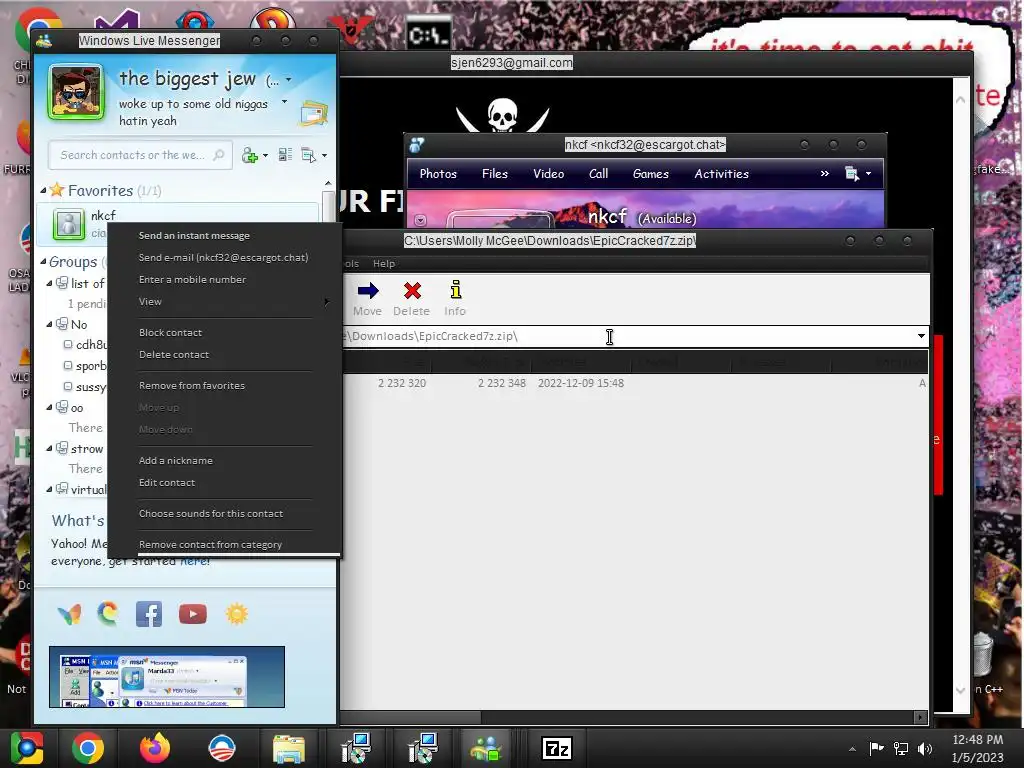
Task: Click the Obama logo taskbar icon
Action: pos(221,748)
